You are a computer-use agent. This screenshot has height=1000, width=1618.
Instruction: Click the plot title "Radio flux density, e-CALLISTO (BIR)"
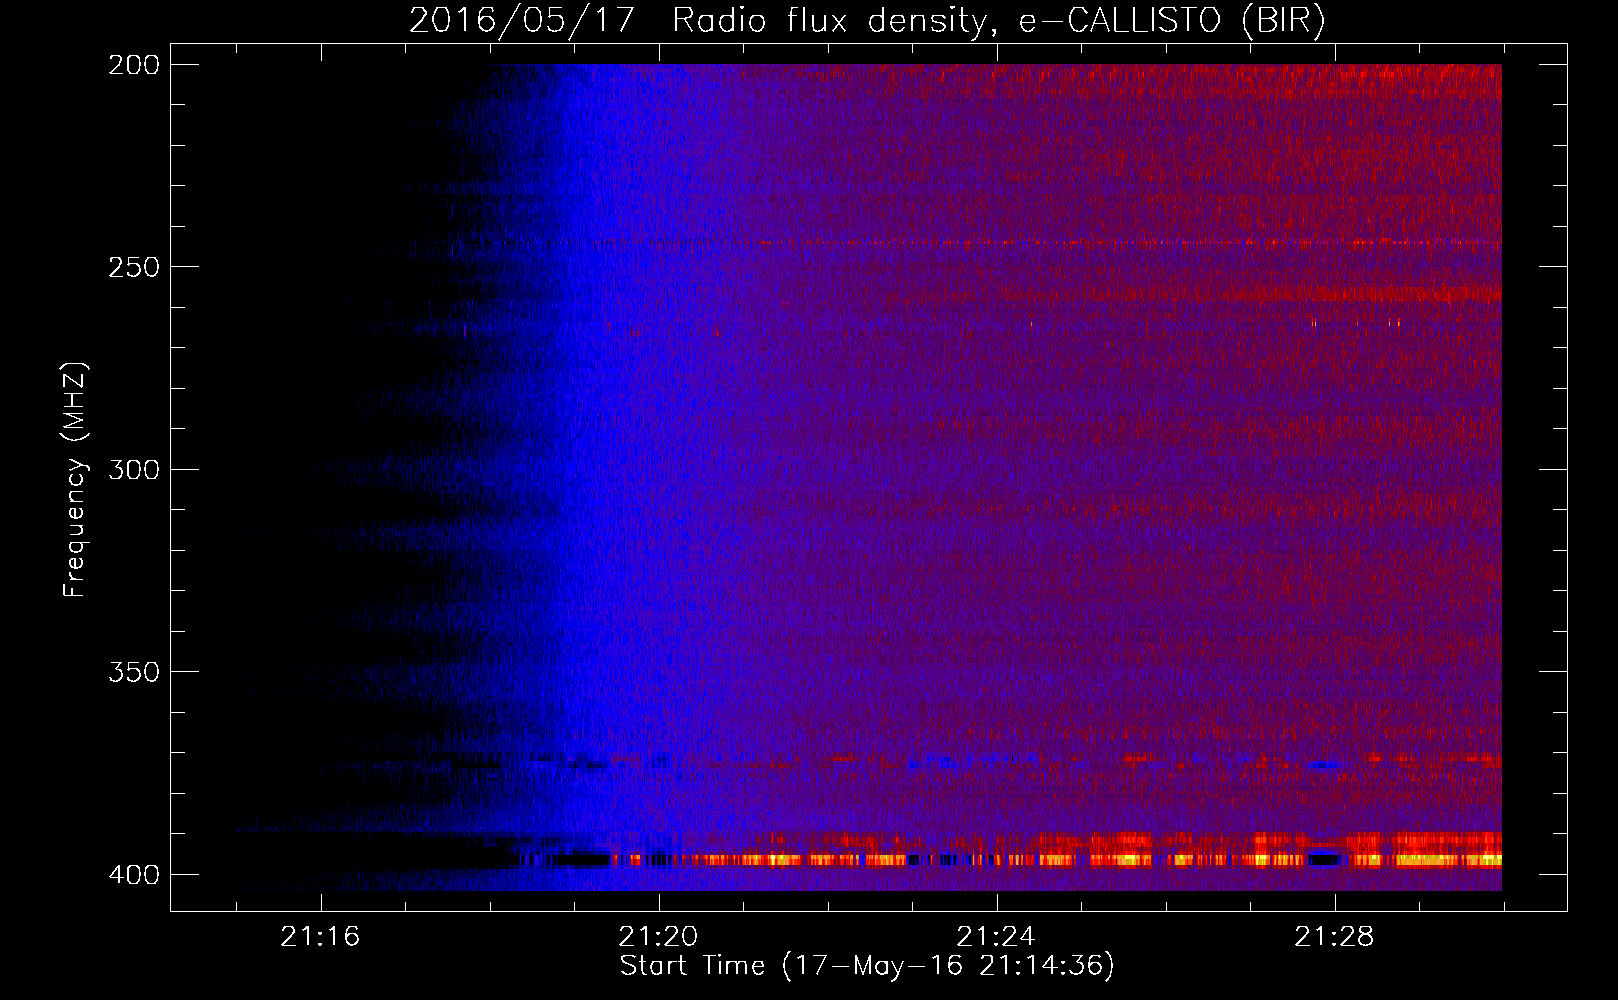point(999,20)
